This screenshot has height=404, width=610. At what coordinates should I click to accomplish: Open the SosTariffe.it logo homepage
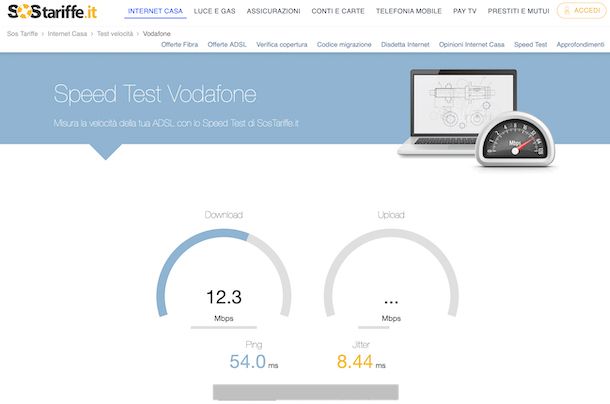[x=52, y=11]
